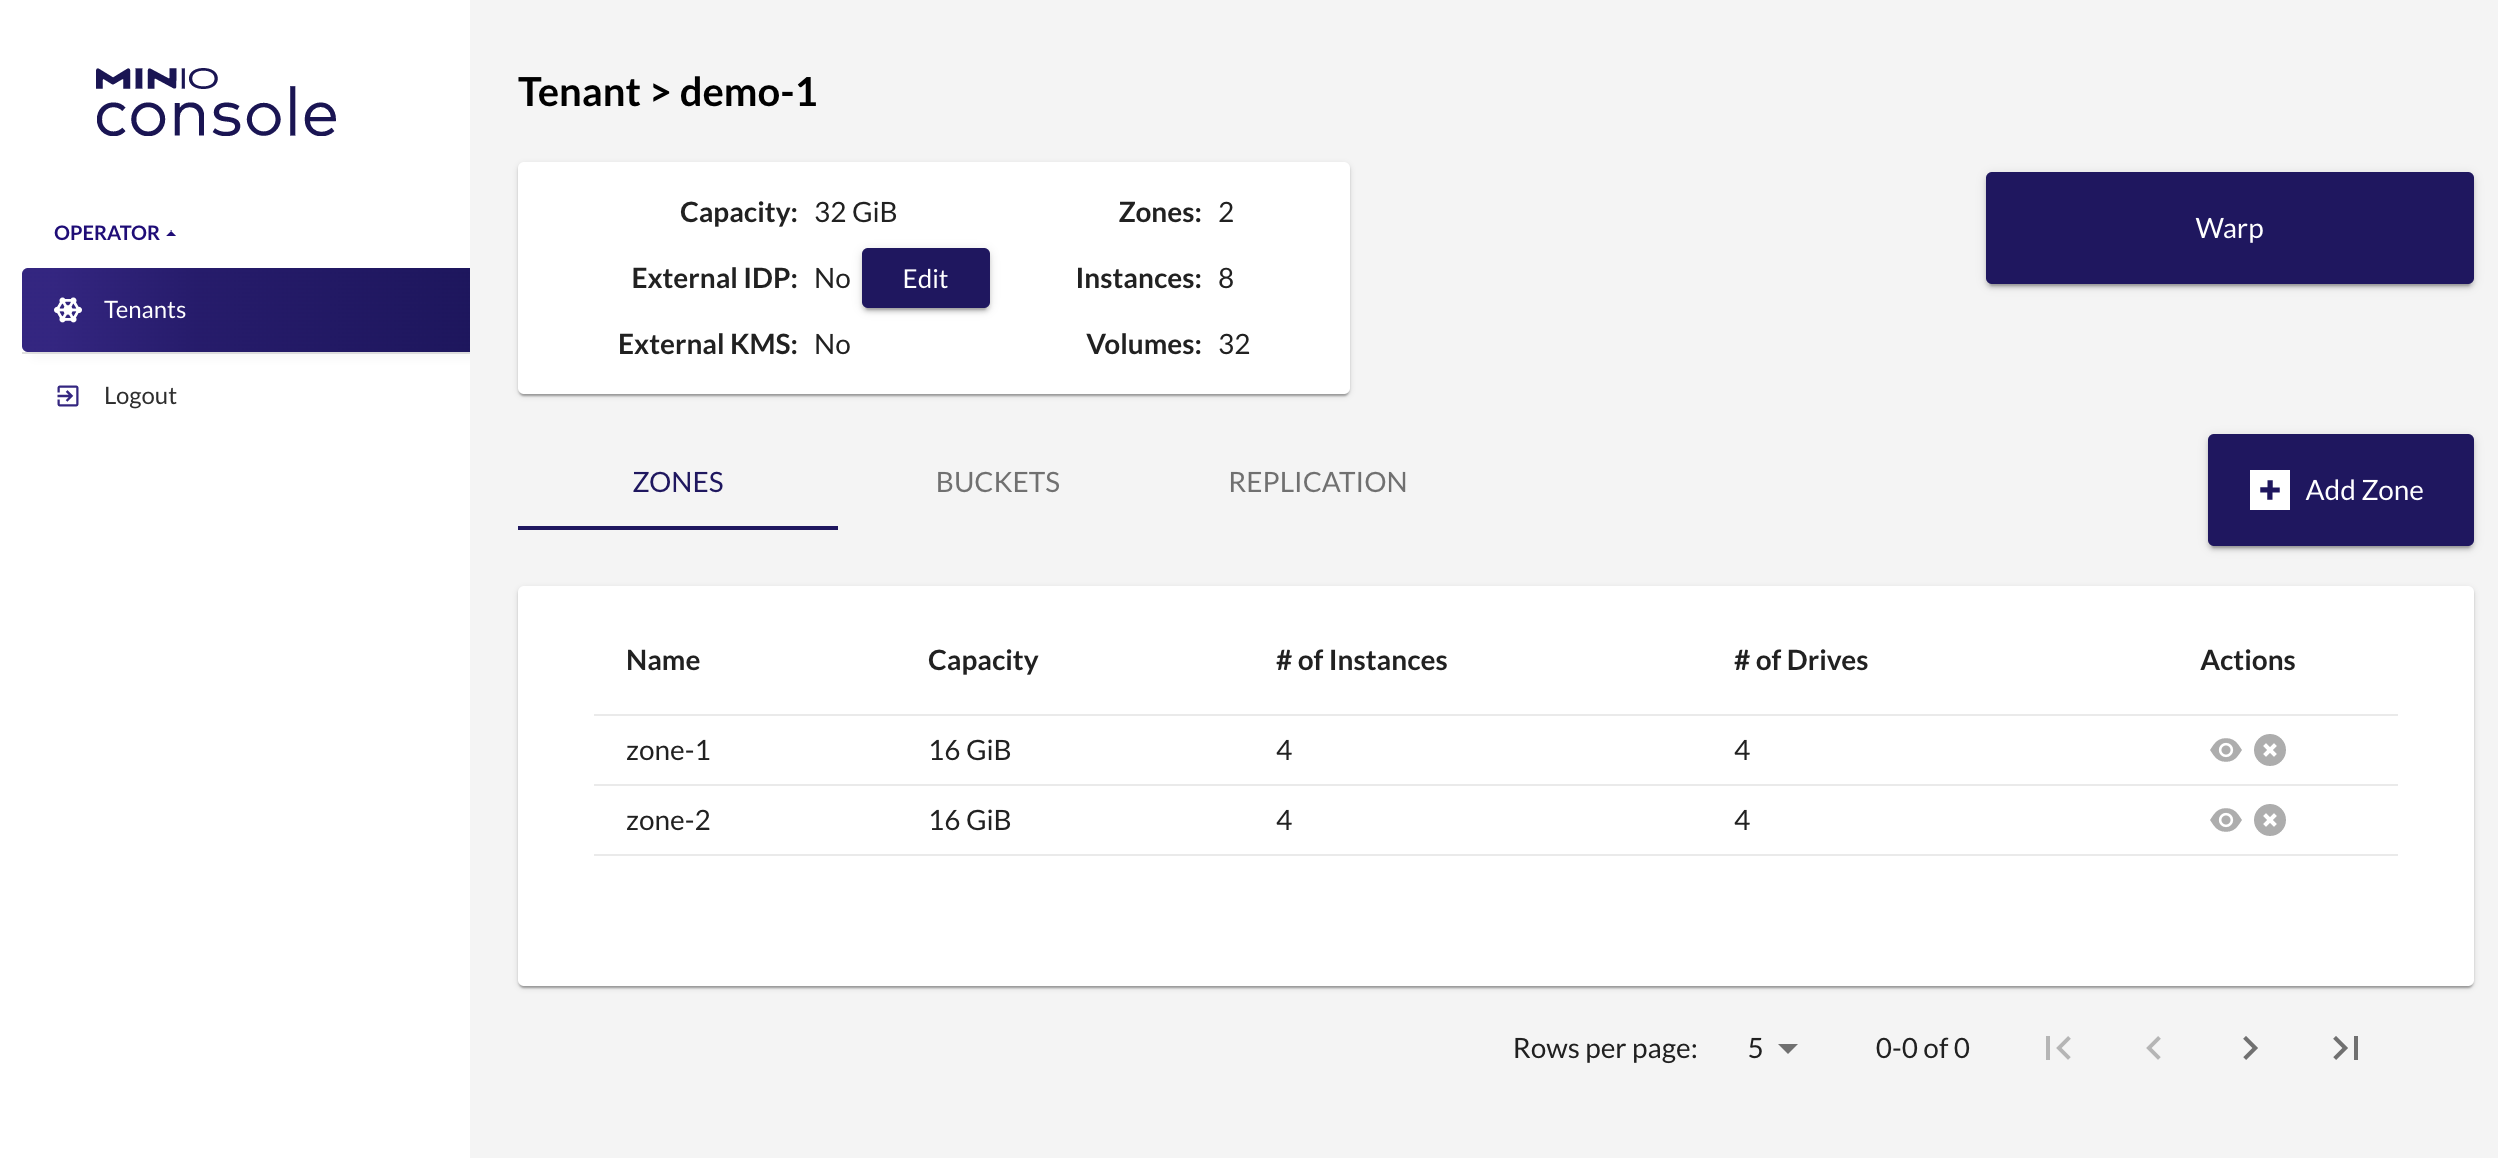2498x1158 pixels.
Task: Click the Tenants sidebar icon
Action: tap(68, 310)
